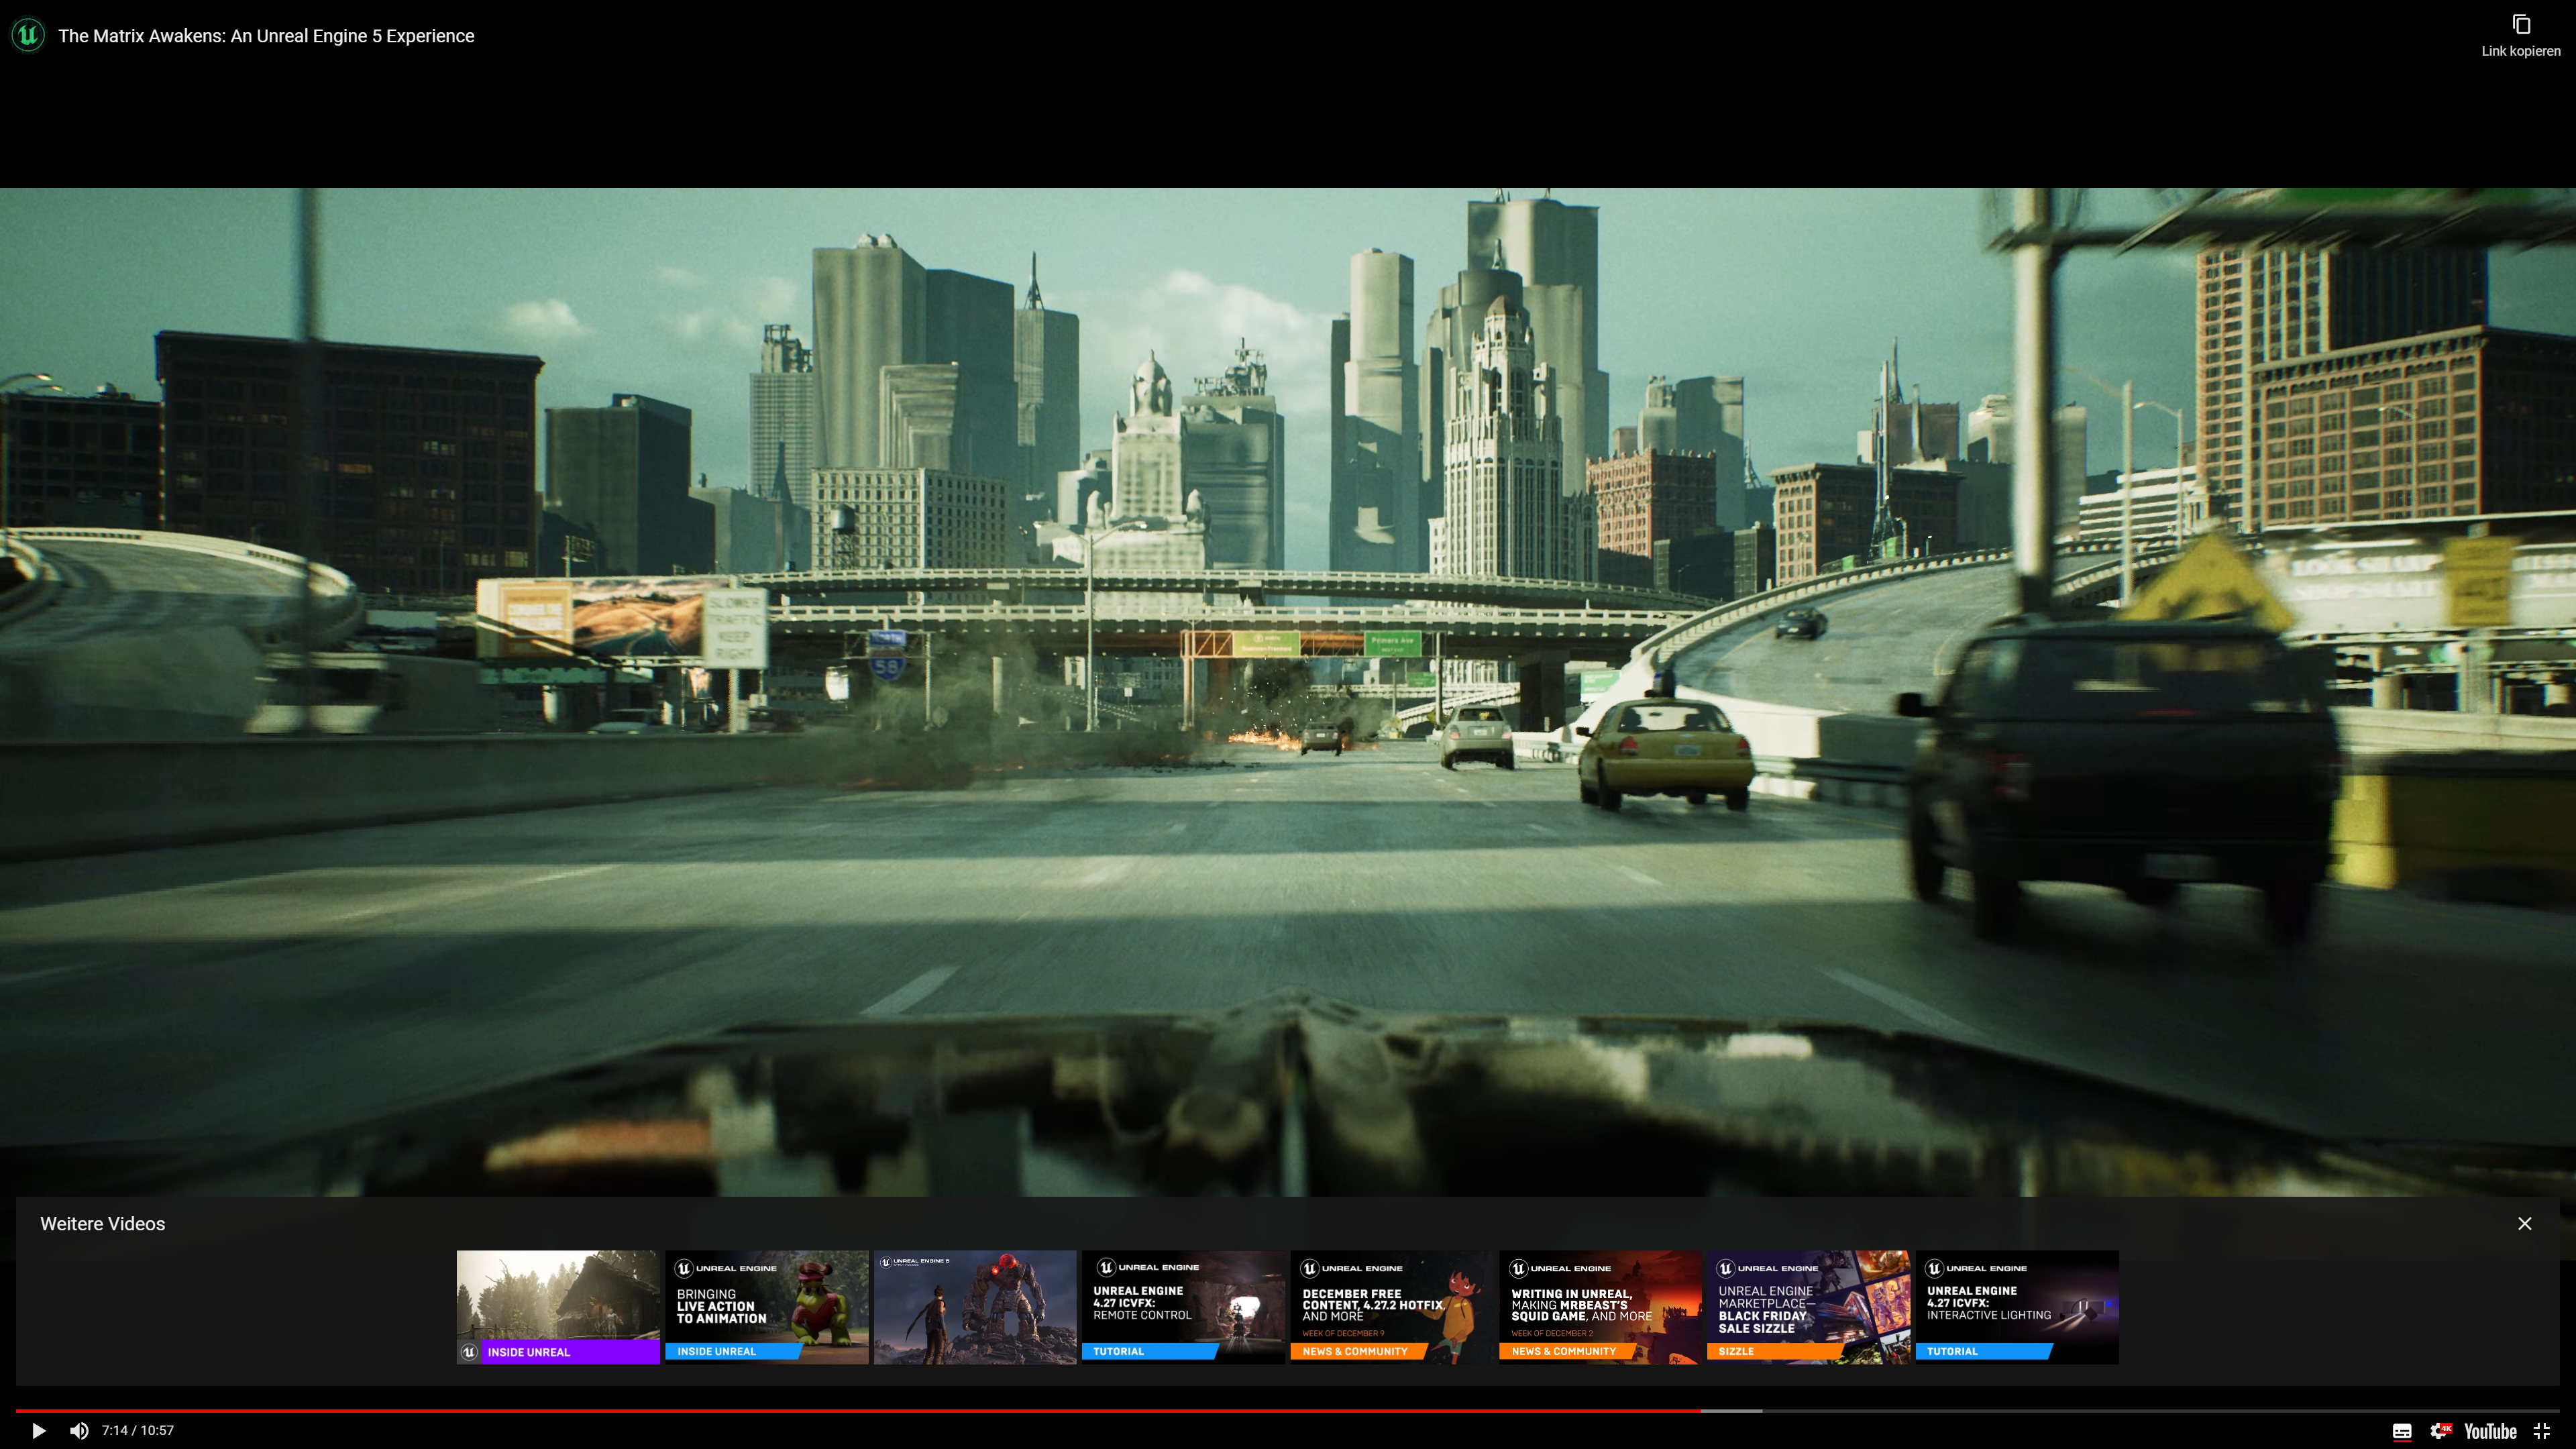Open settings gear with 4K badge
This screenshot has width=2576, height=1449.
click(2440, 1431)
